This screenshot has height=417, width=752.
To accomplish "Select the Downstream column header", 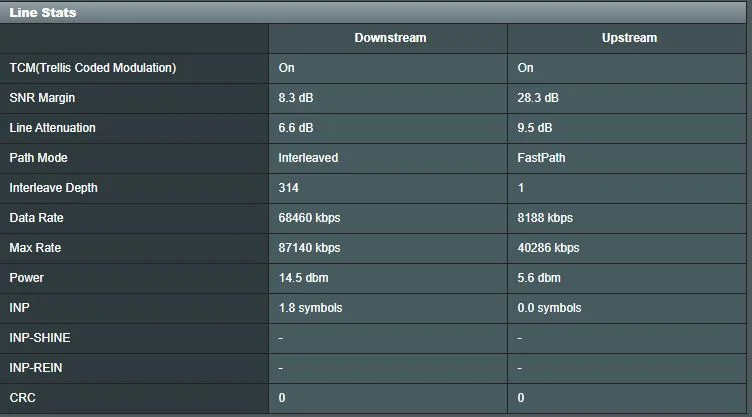I will pos(390,38).
